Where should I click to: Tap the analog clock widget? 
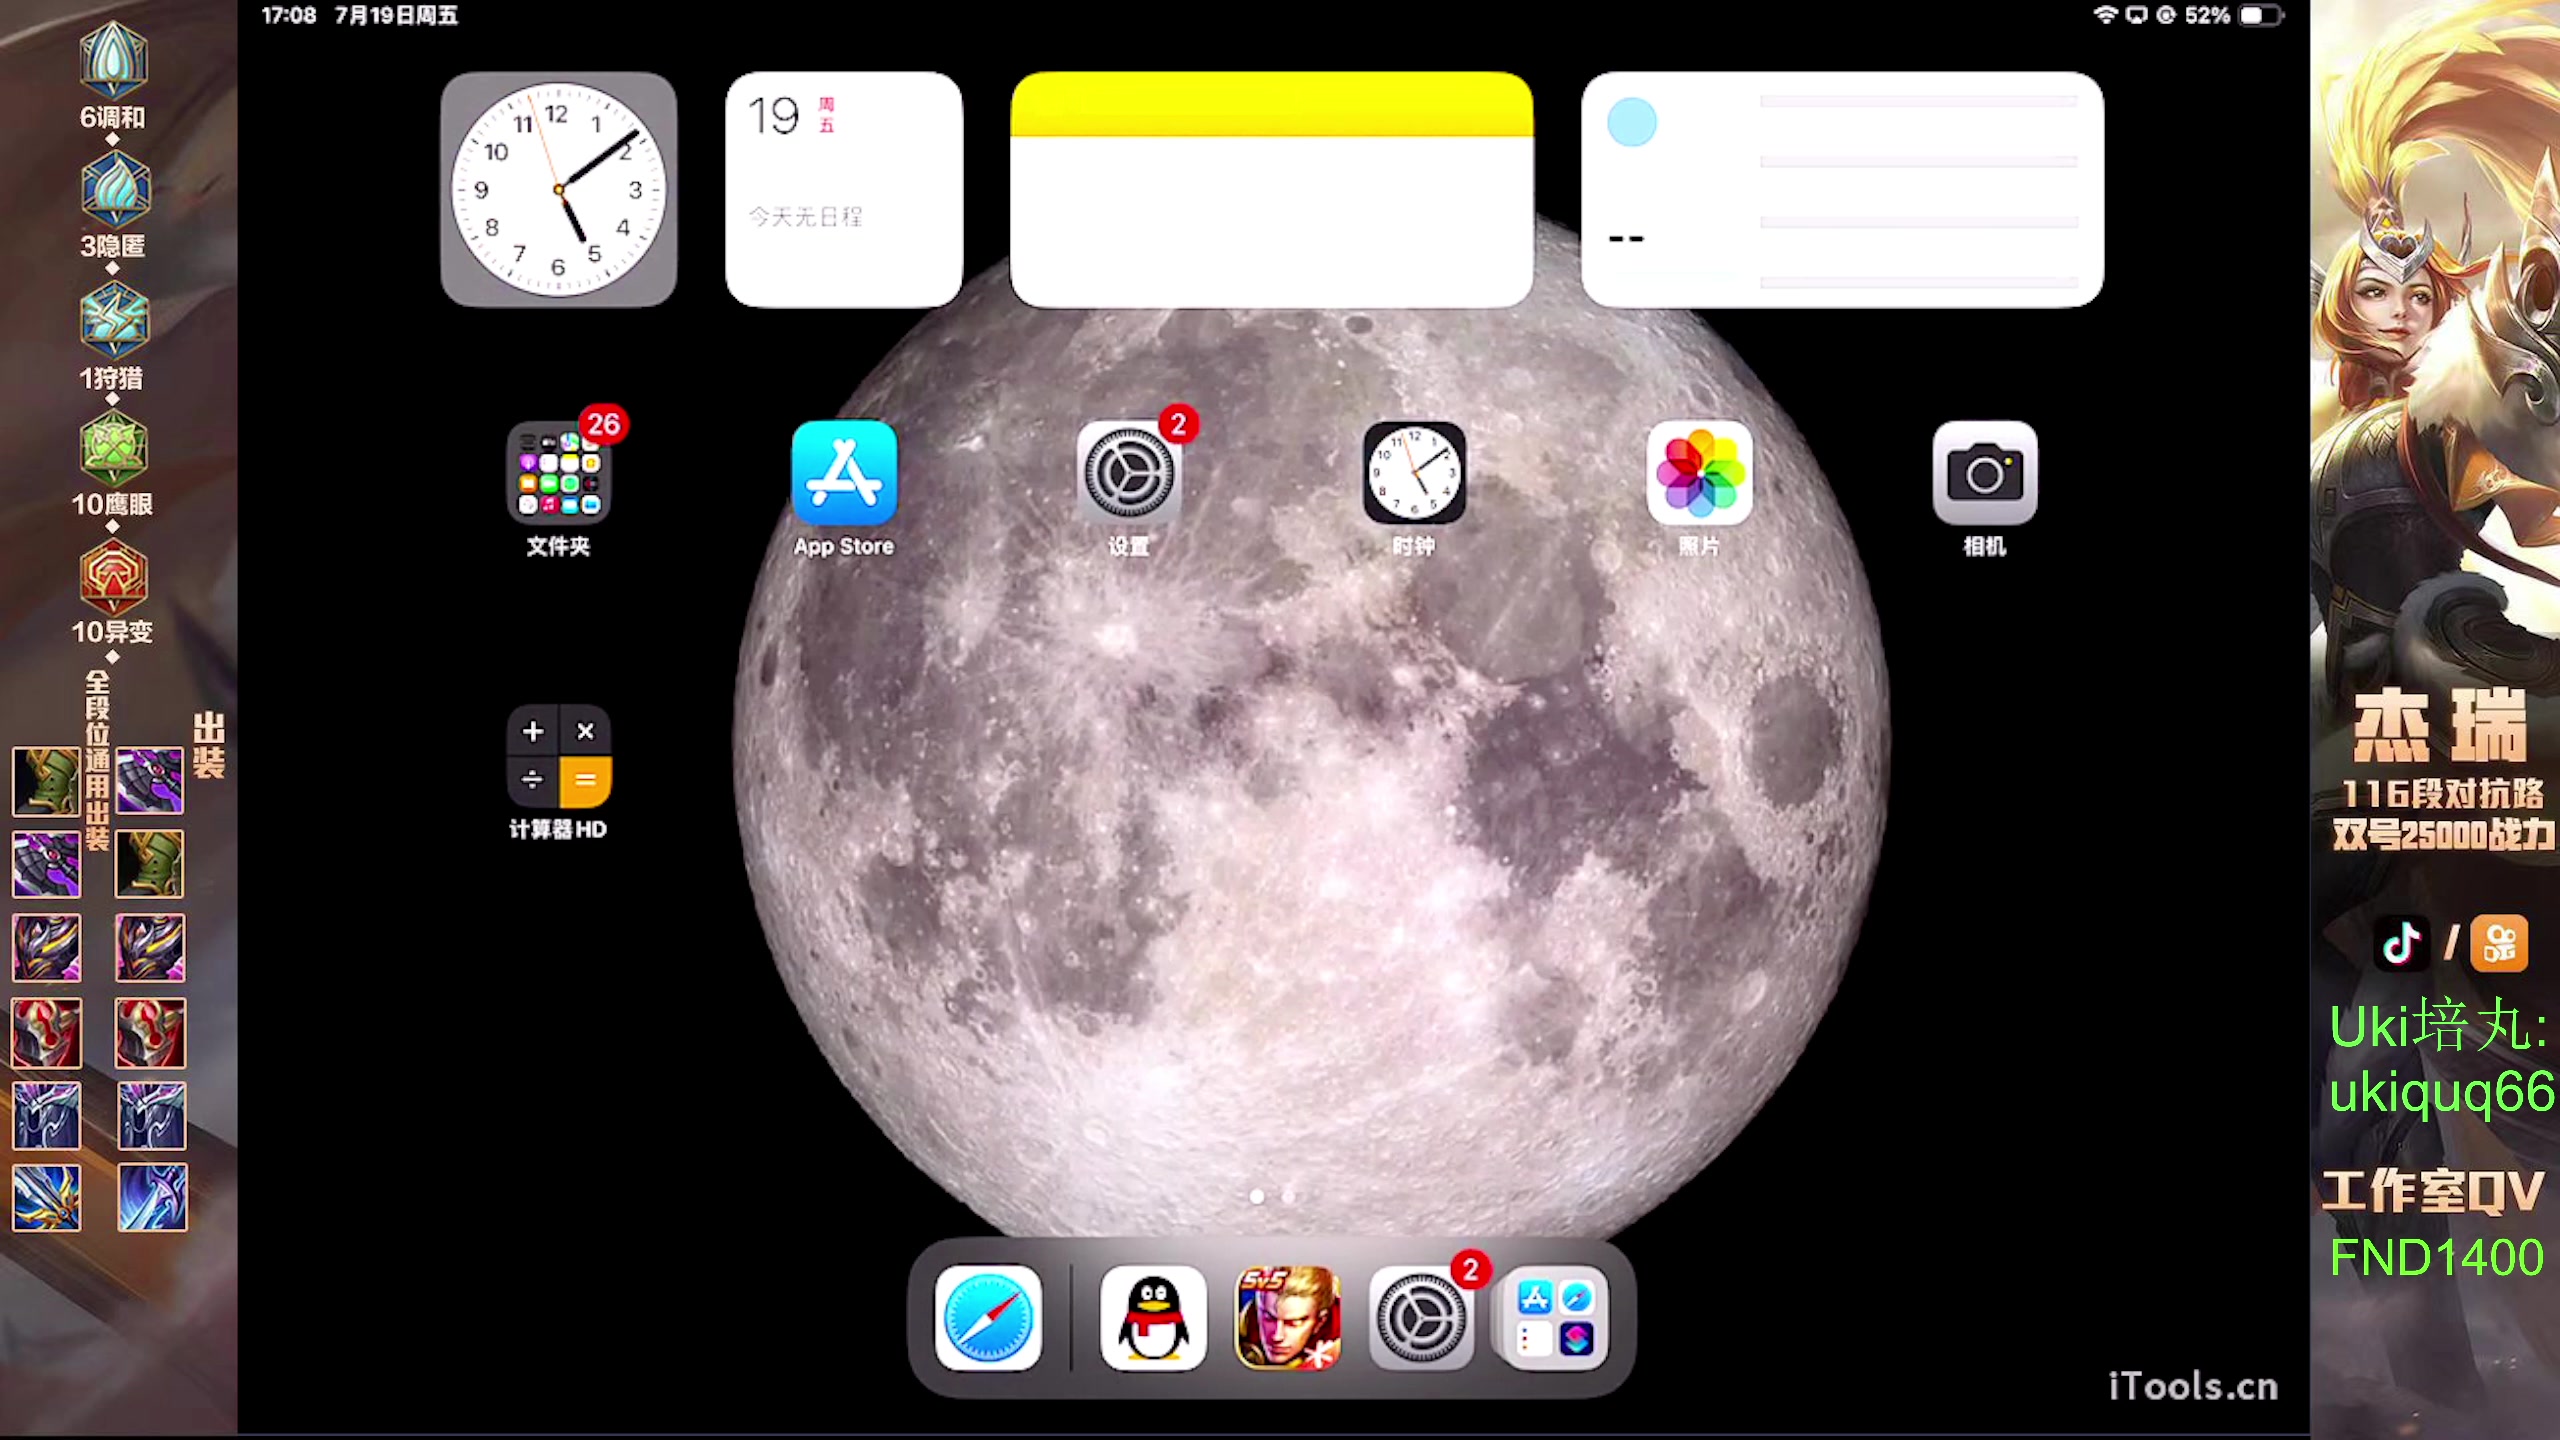pos(558,189)
